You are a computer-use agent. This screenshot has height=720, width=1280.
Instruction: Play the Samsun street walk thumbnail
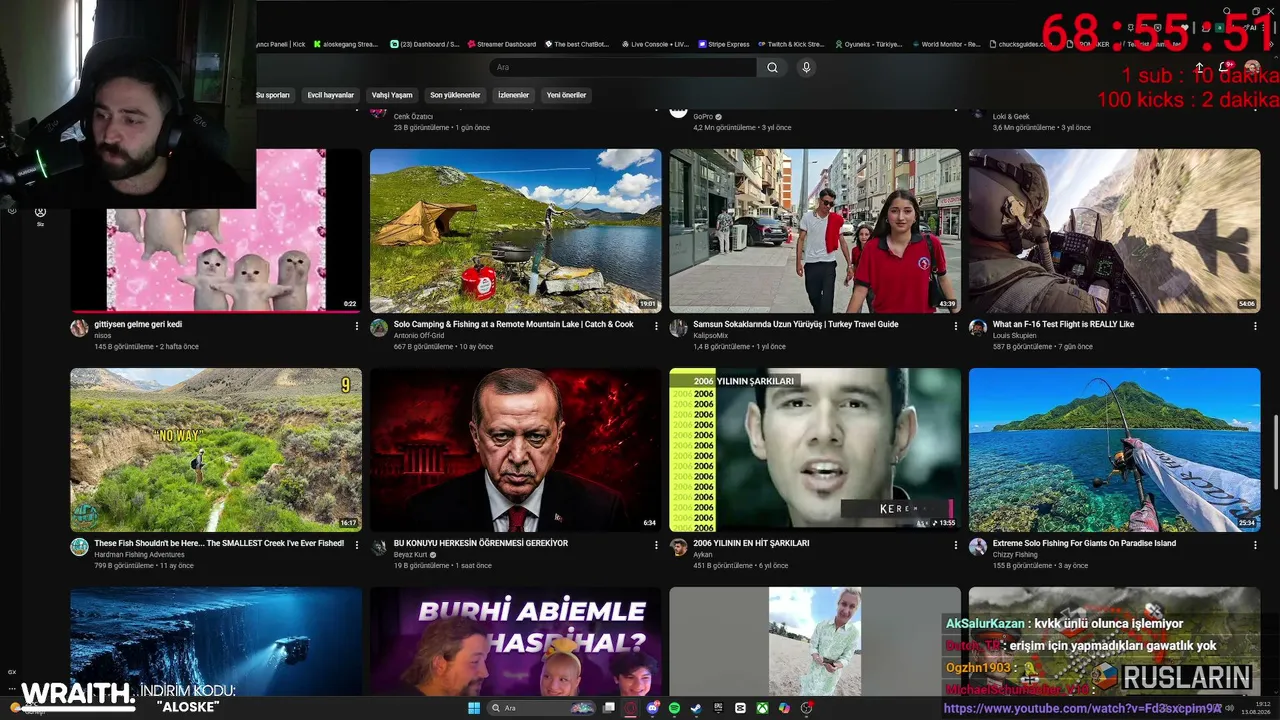pyautogui.click(x=815, y=231)
